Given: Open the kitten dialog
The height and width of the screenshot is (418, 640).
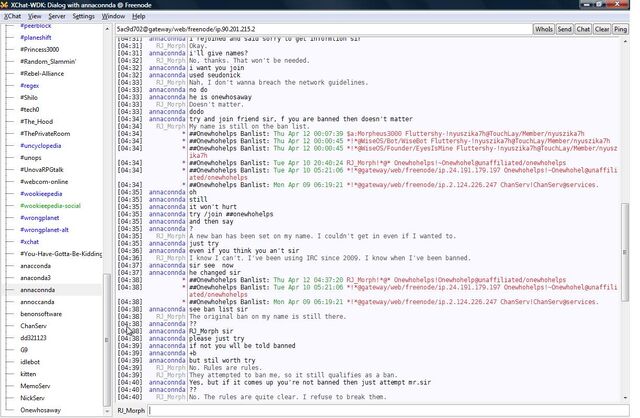Looking at the screenshot, I should coord(28,374).
